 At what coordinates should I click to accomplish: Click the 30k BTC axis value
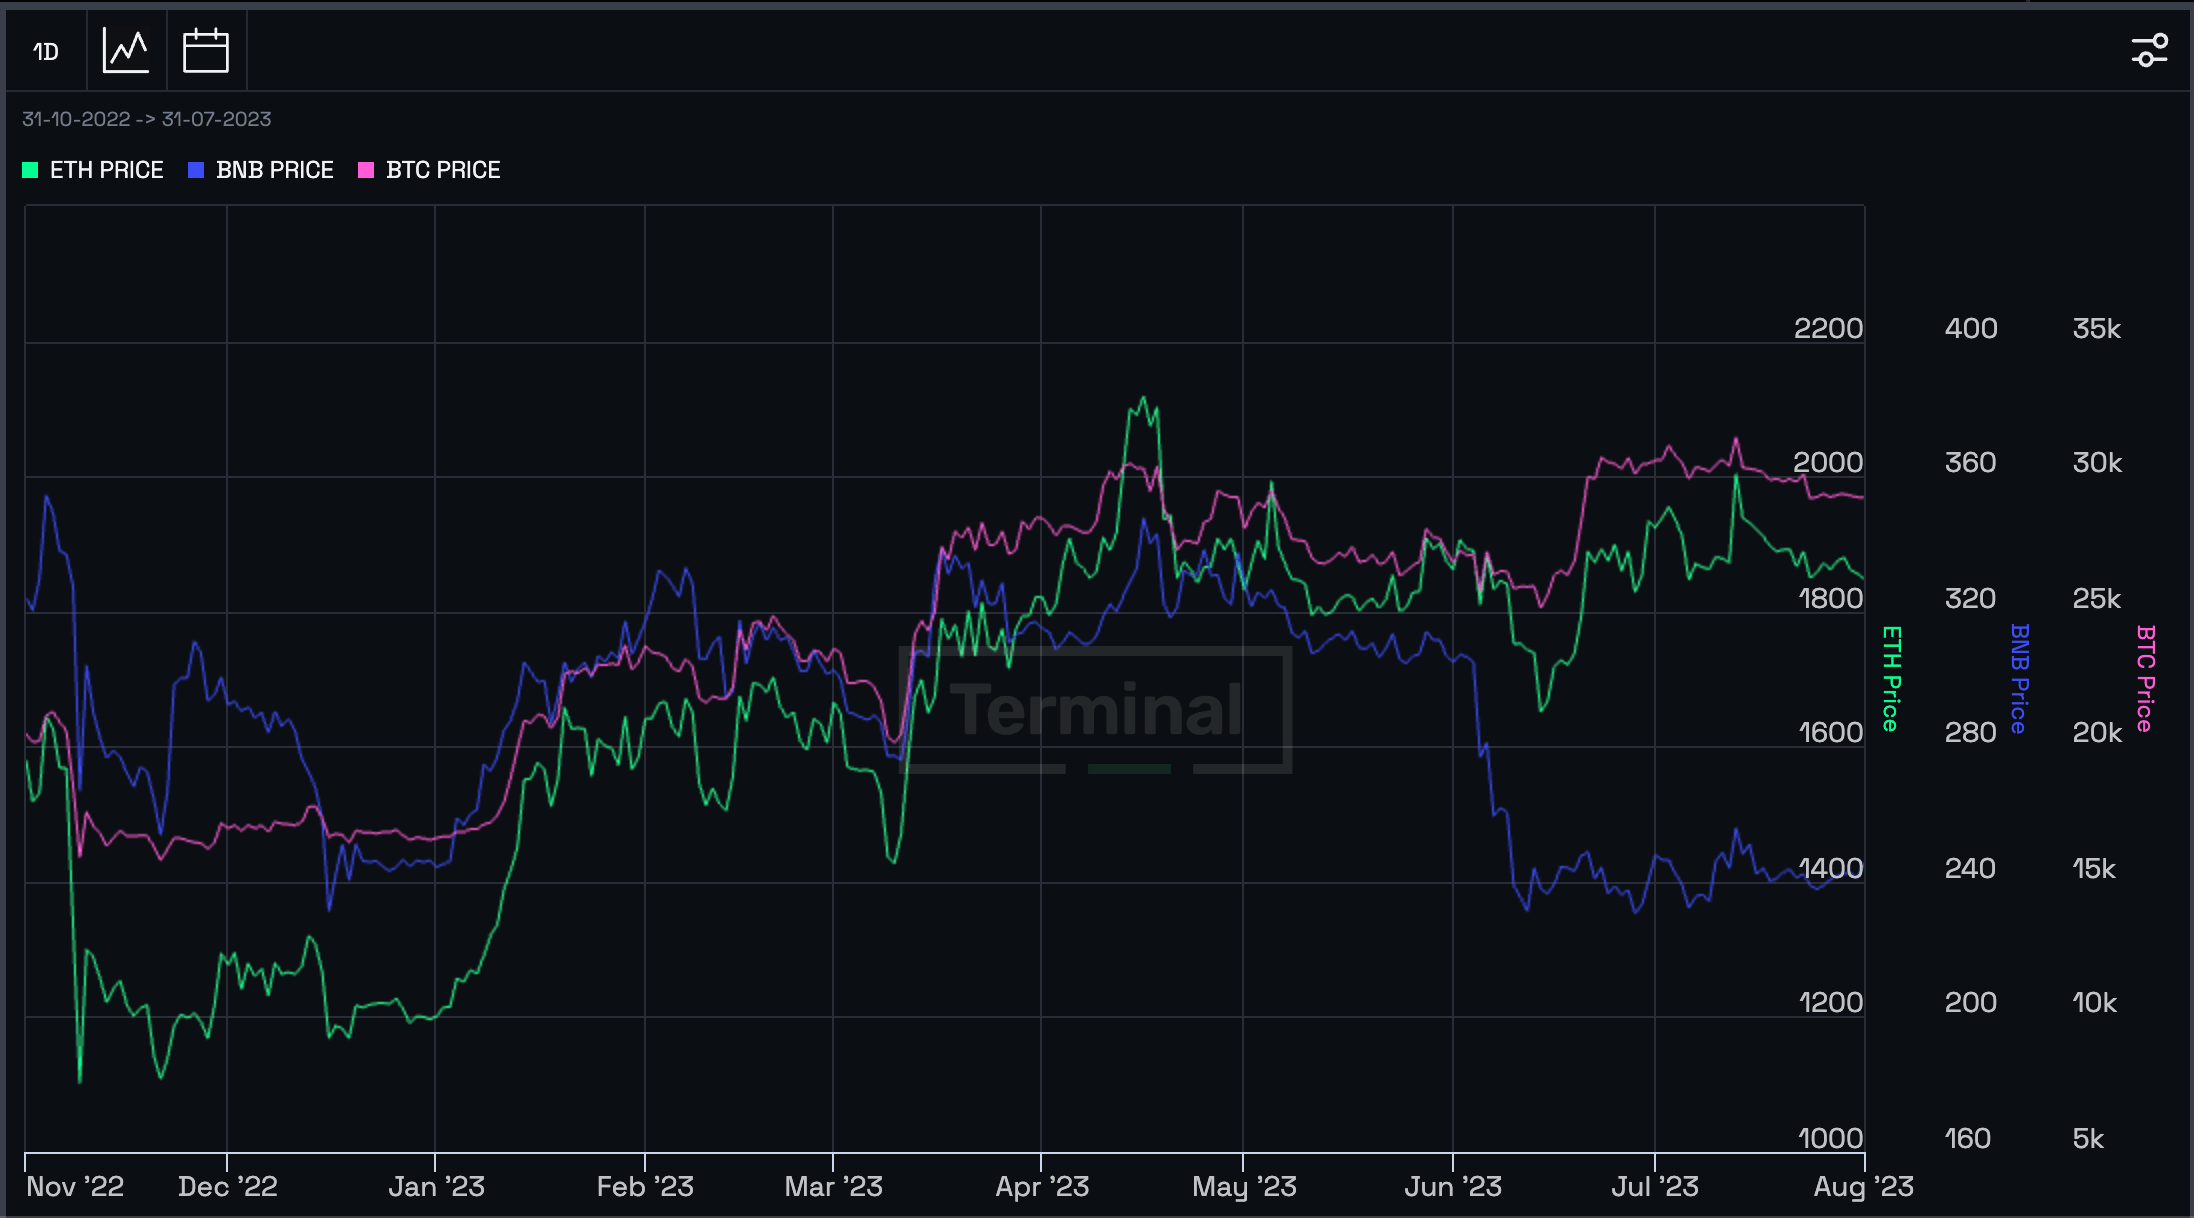pyautogui.click(x=2097, y=462)
